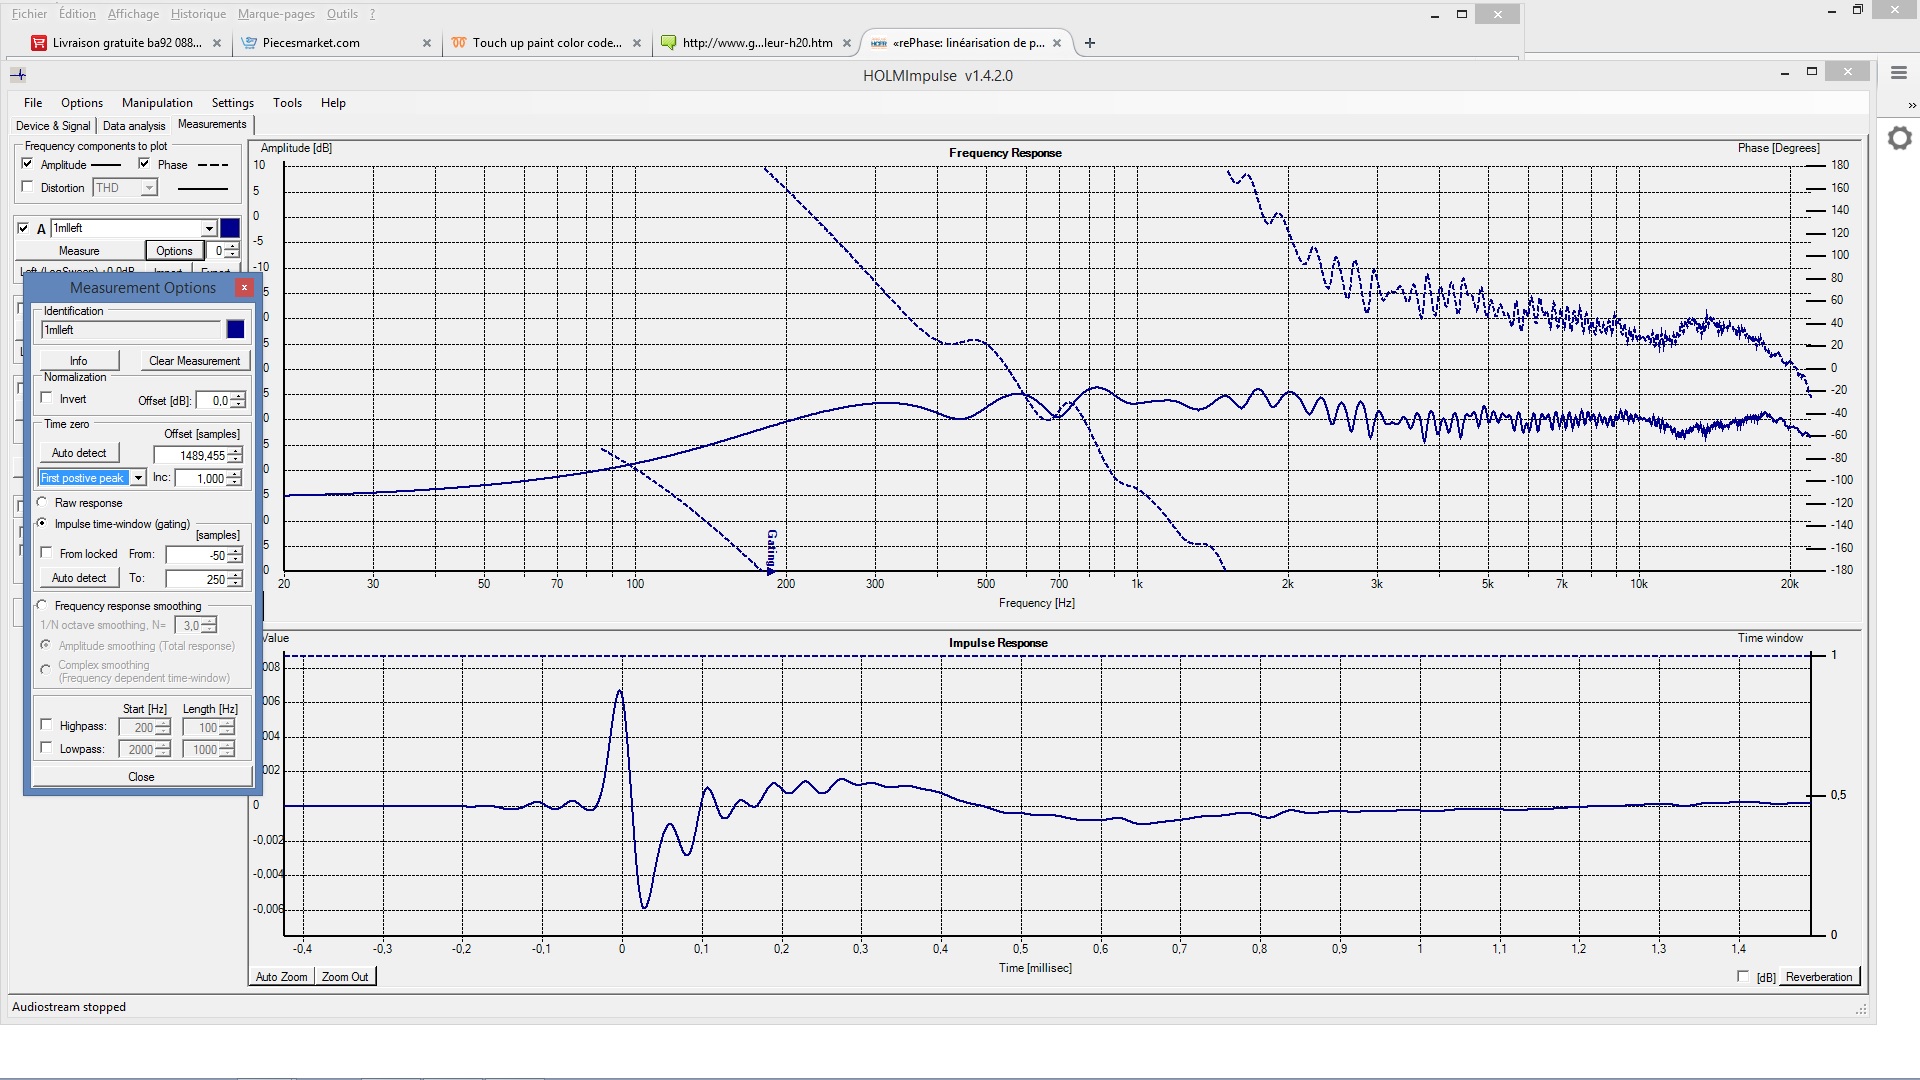
Task: Close the Livraison gratuite ba92 tab
Action: pyautogui.click(x=217, y=43)
